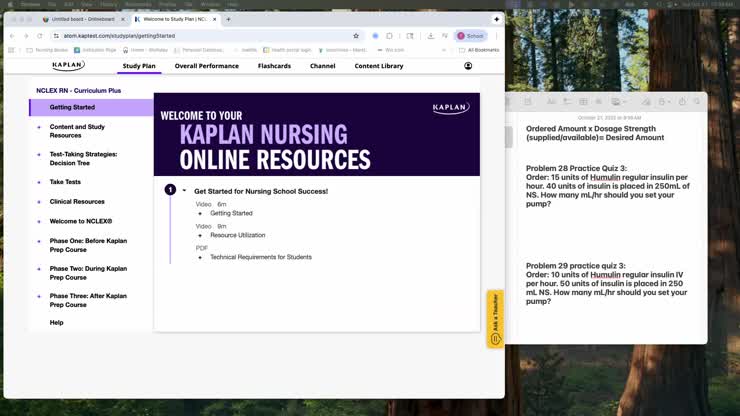Open the Getting Started video link

[x=231, y=213]
